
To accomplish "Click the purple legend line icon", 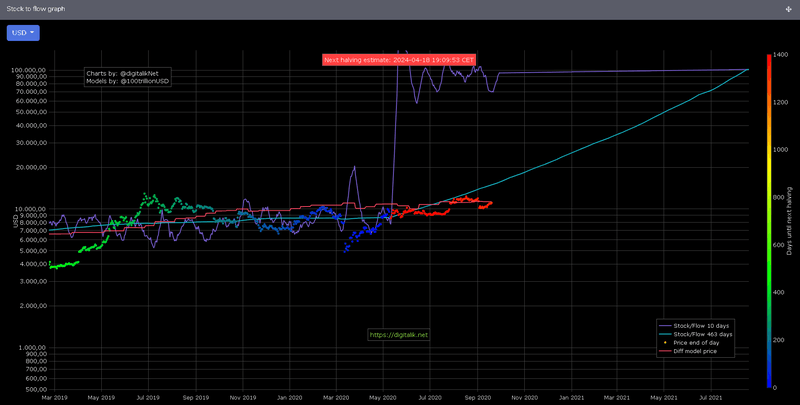I will (665, 325).
